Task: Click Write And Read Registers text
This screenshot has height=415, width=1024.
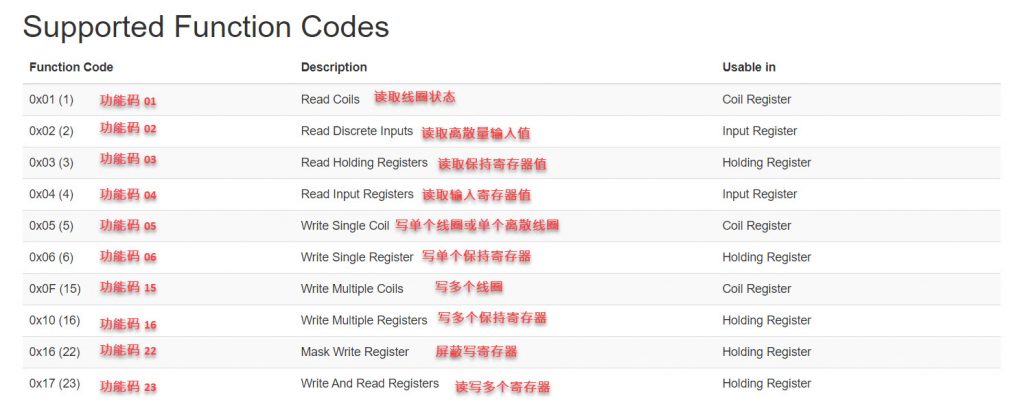Action: 370,384
